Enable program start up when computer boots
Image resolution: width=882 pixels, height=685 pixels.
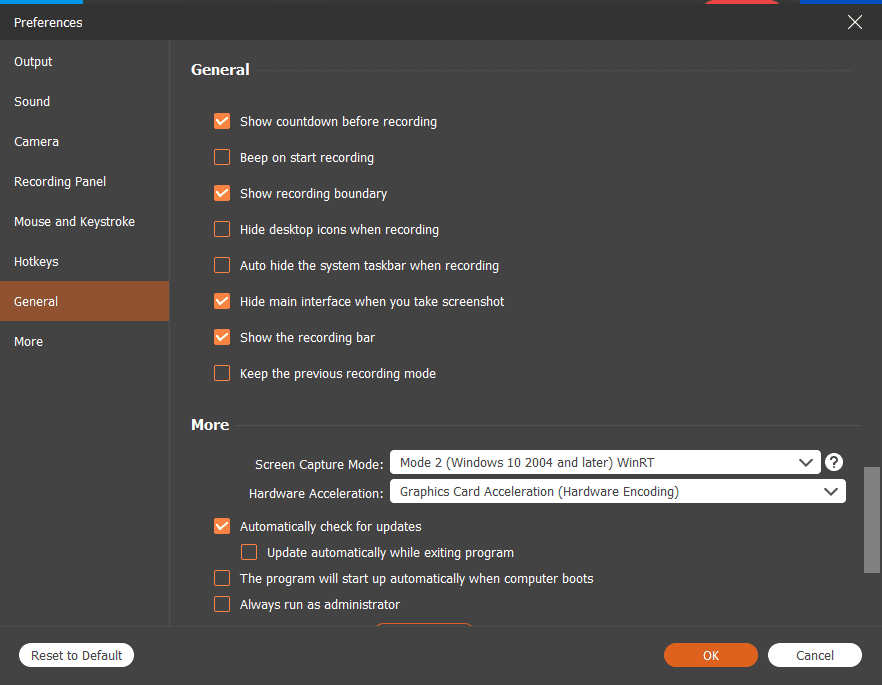click(x=222, y=578)
